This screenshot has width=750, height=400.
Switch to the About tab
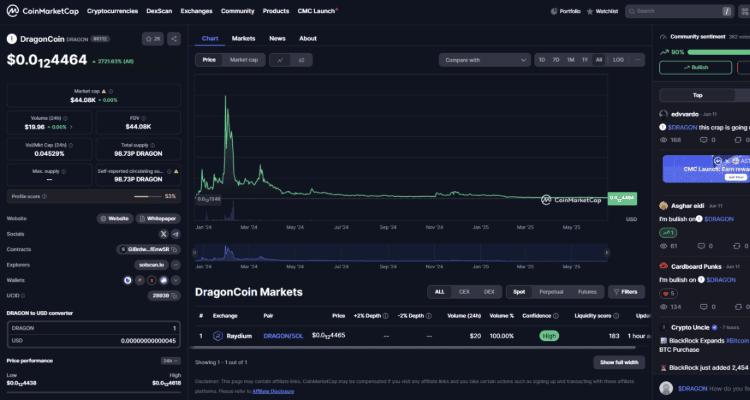click(x=308, y=38)
